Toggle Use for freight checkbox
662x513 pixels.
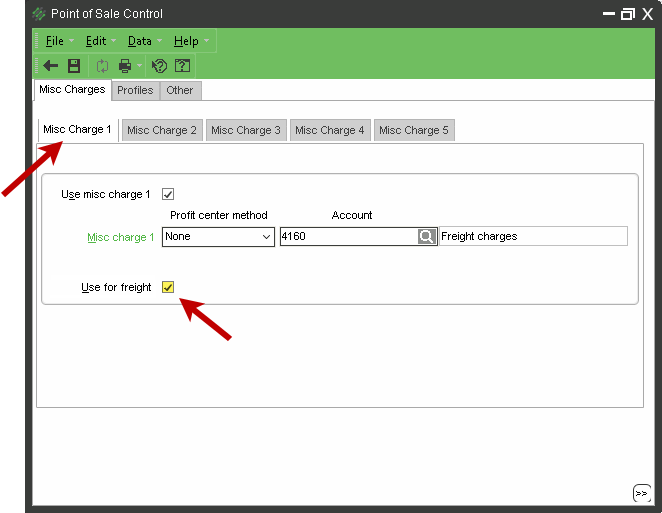(x=168, y=287)
